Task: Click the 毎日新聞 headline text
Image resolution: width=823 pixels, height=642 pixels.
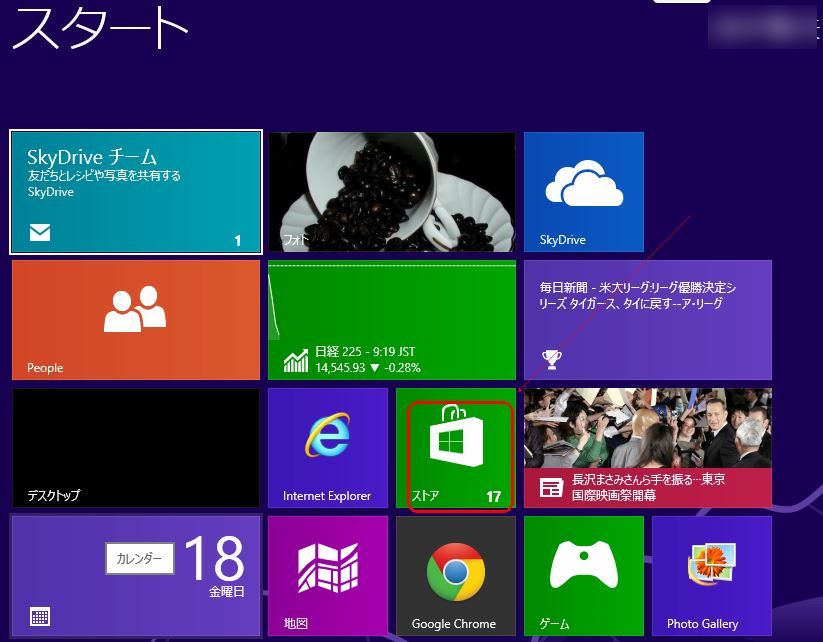Action: coord(638,295)
